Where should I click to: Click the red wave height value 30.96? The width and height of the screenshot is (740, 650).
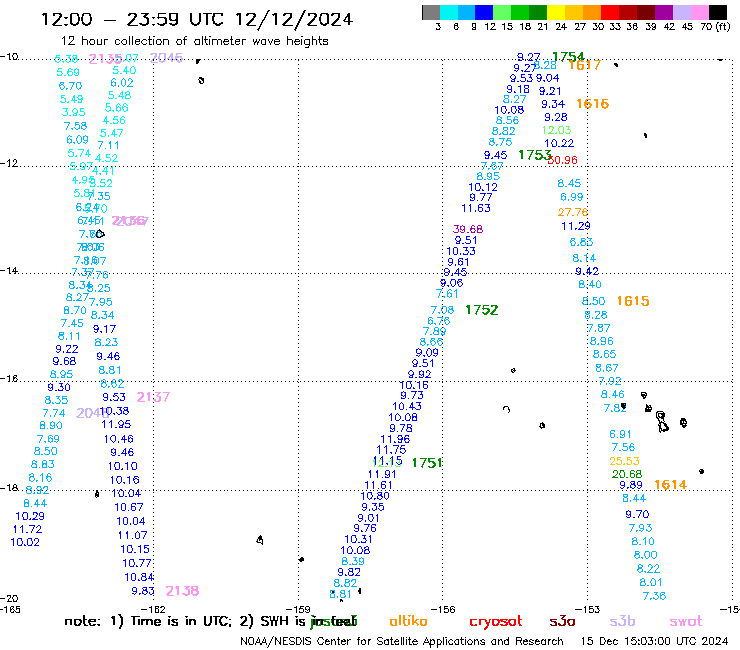tap(563, 160)
